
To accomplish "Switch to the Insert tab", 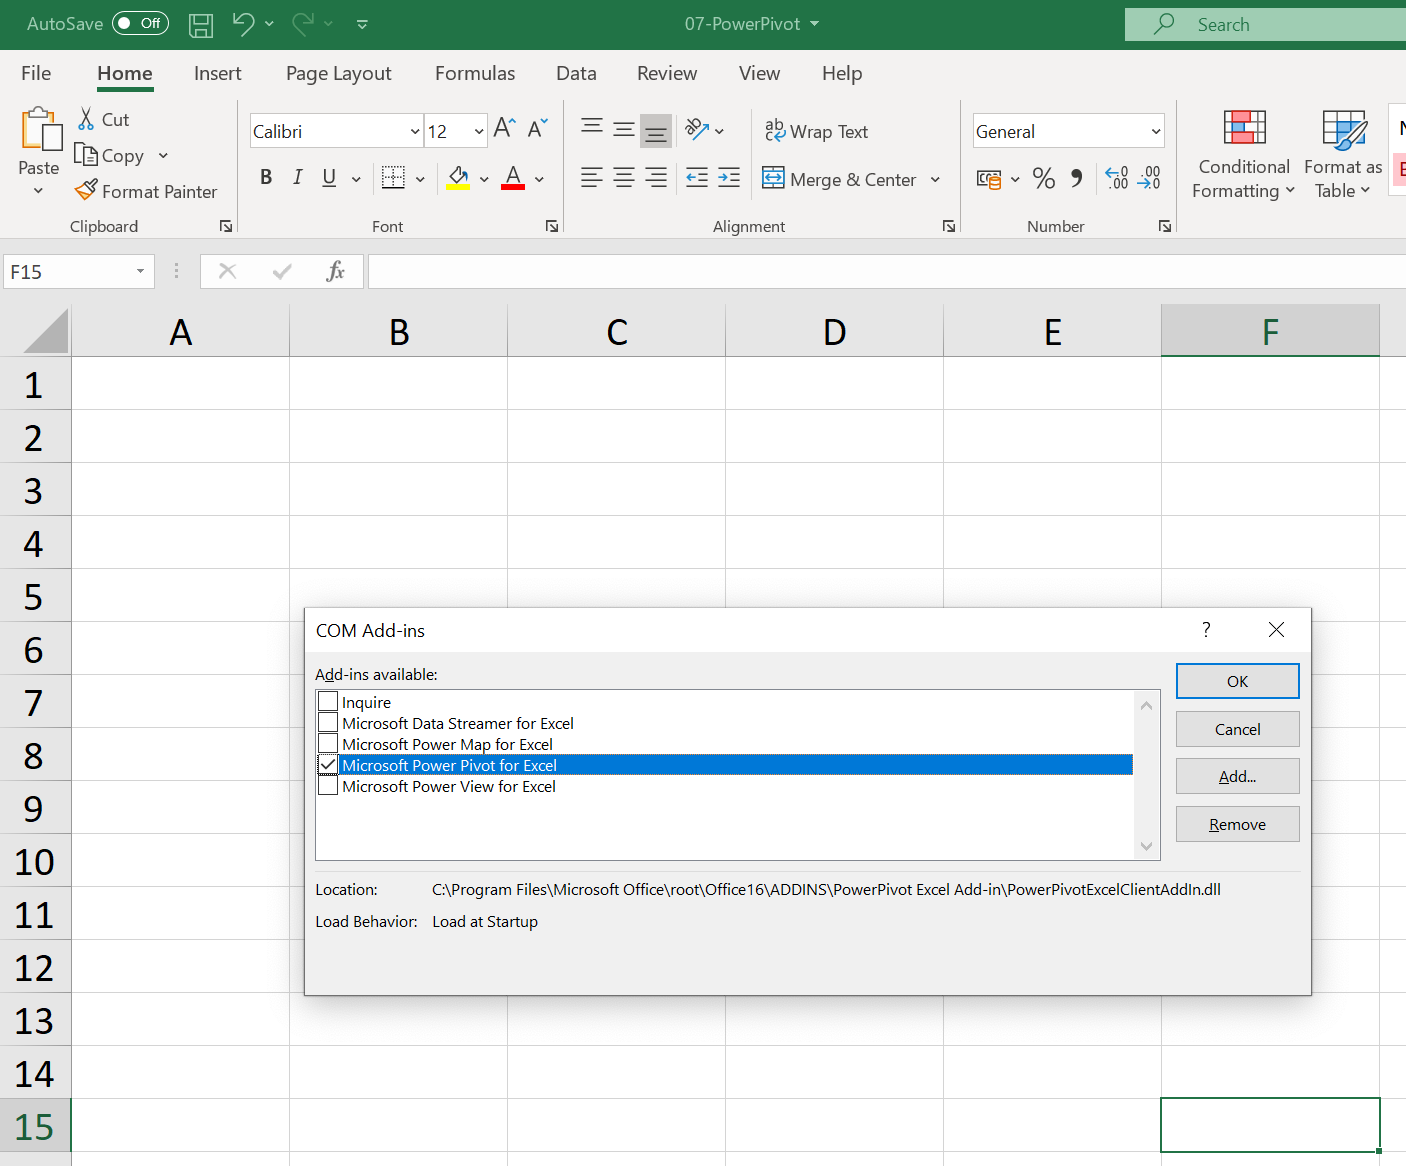I will click(218, 73).
